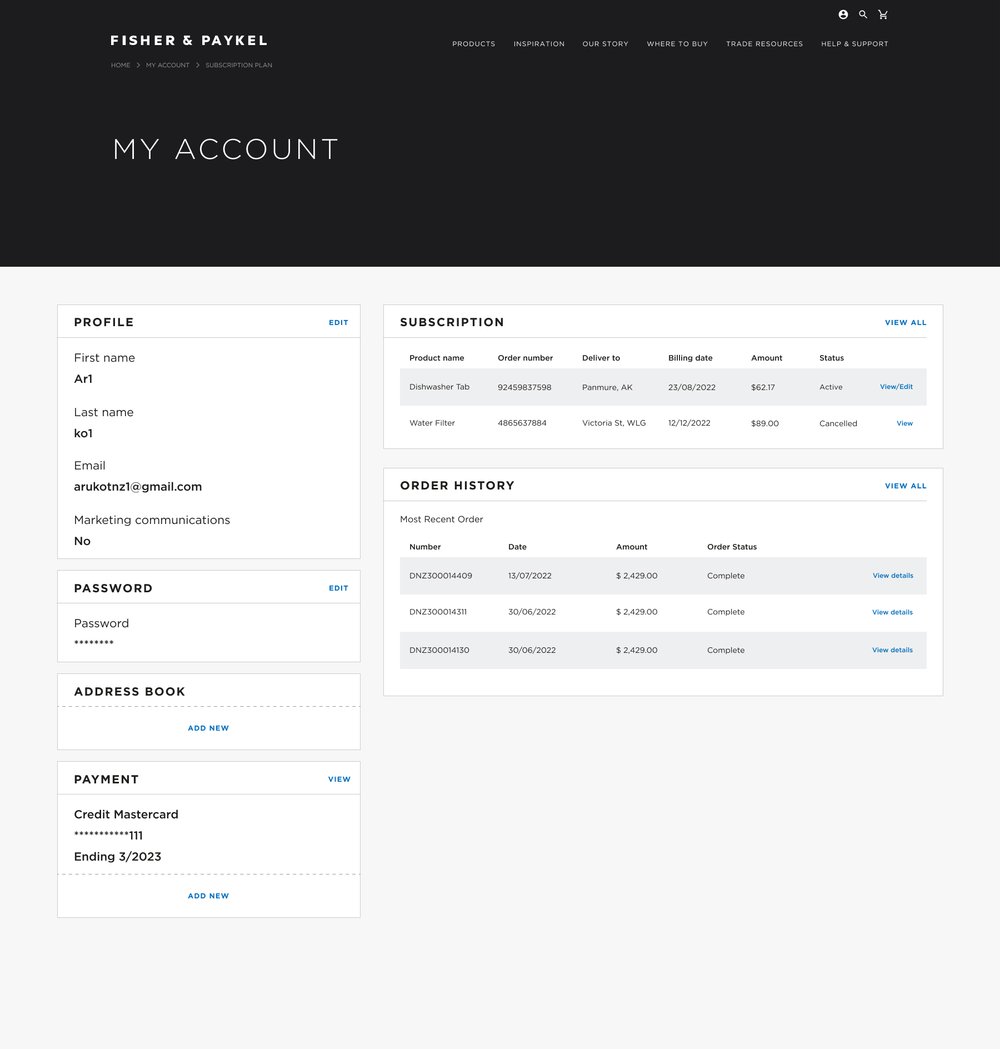The height and width of the screenshot is (1049, 1000).
Task: Add new address in Address Book
Action: click(x=208, y=728)
